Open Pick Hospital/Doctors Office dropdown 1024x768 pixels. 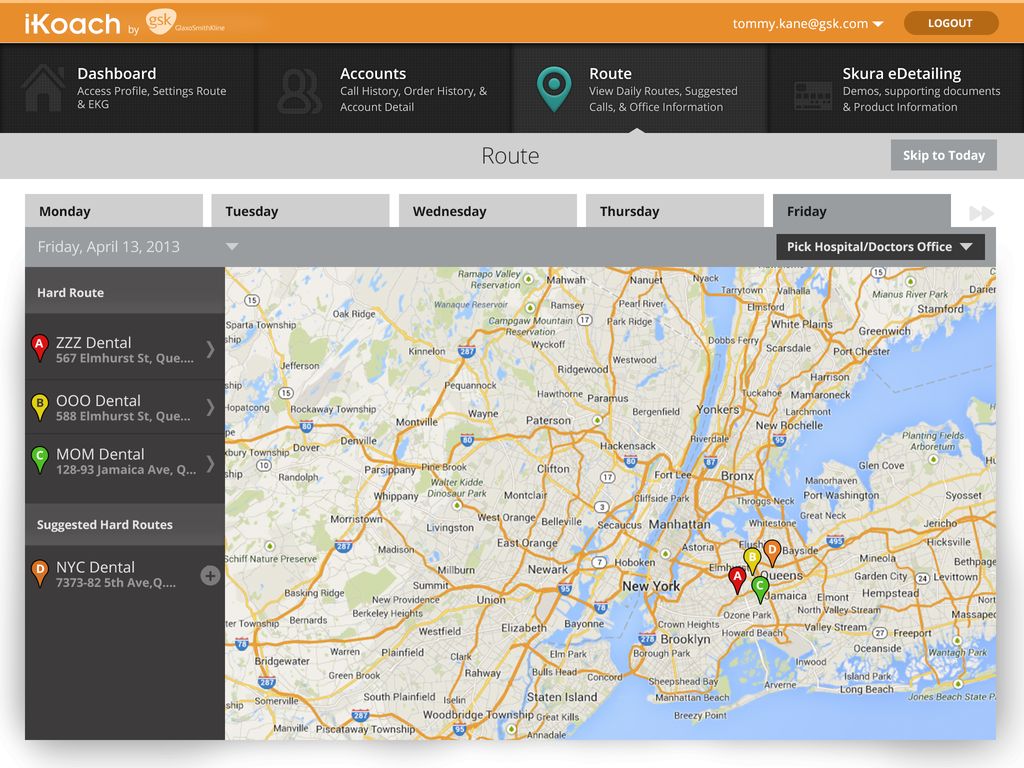pos(880,247)
